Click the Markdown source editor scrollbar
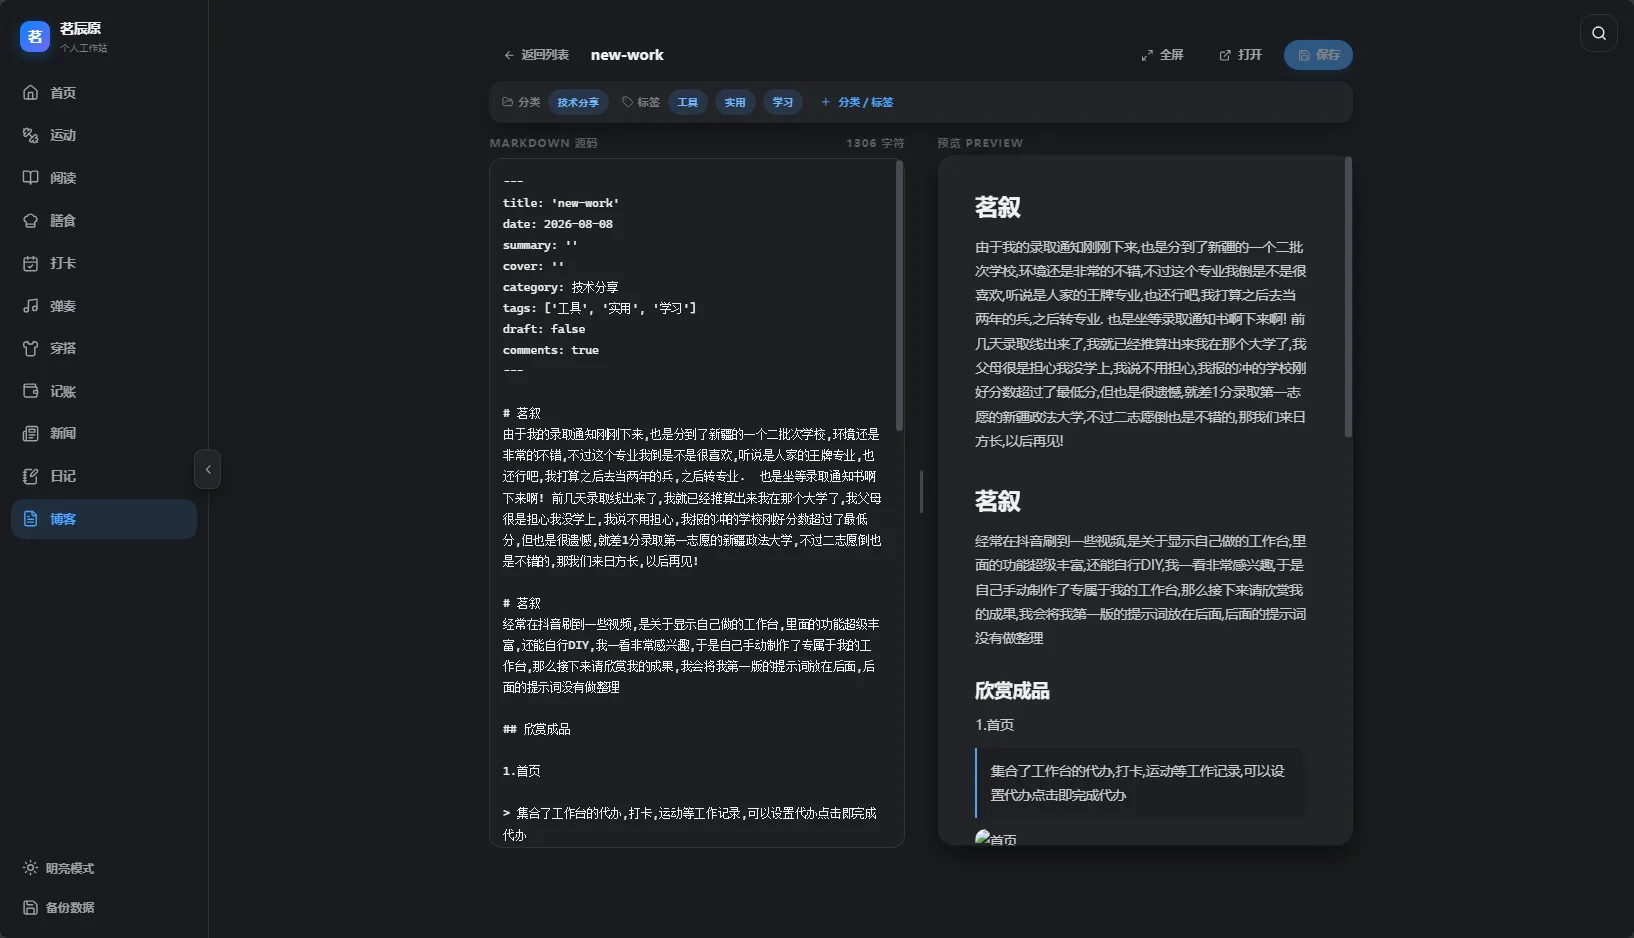The image size is (1634, 938). pyautogui.click(x=899, y=296)
